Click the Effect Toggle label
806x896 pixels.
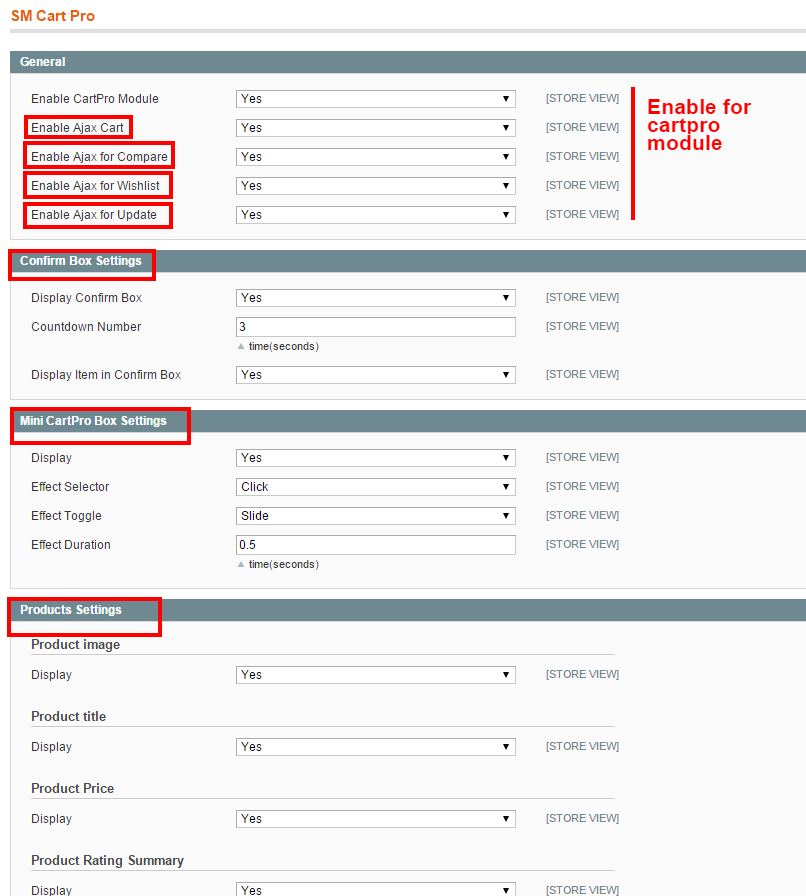pos(66,516)
